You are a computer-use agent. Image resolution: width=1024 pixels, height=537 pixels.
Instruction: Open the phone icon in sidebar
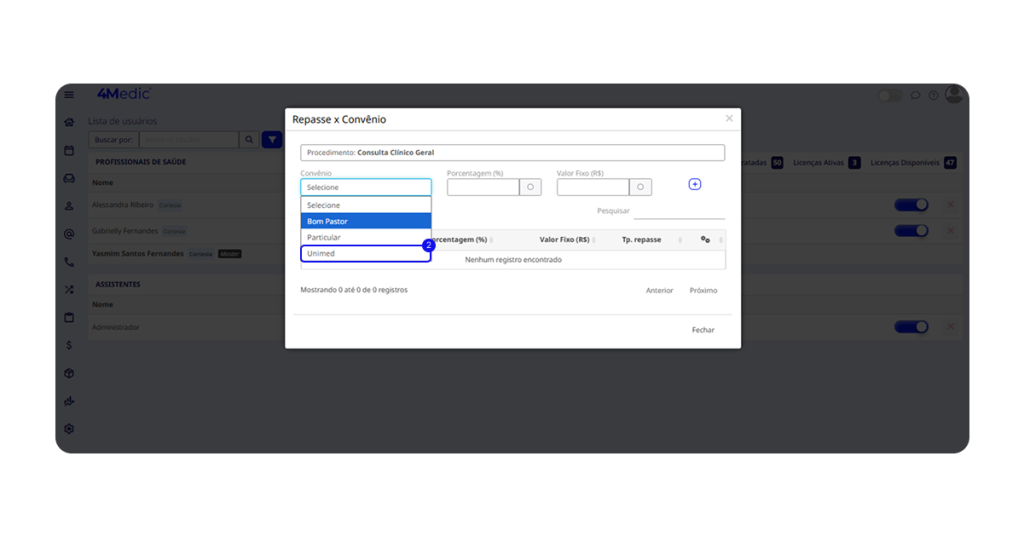tap(69, 262)
